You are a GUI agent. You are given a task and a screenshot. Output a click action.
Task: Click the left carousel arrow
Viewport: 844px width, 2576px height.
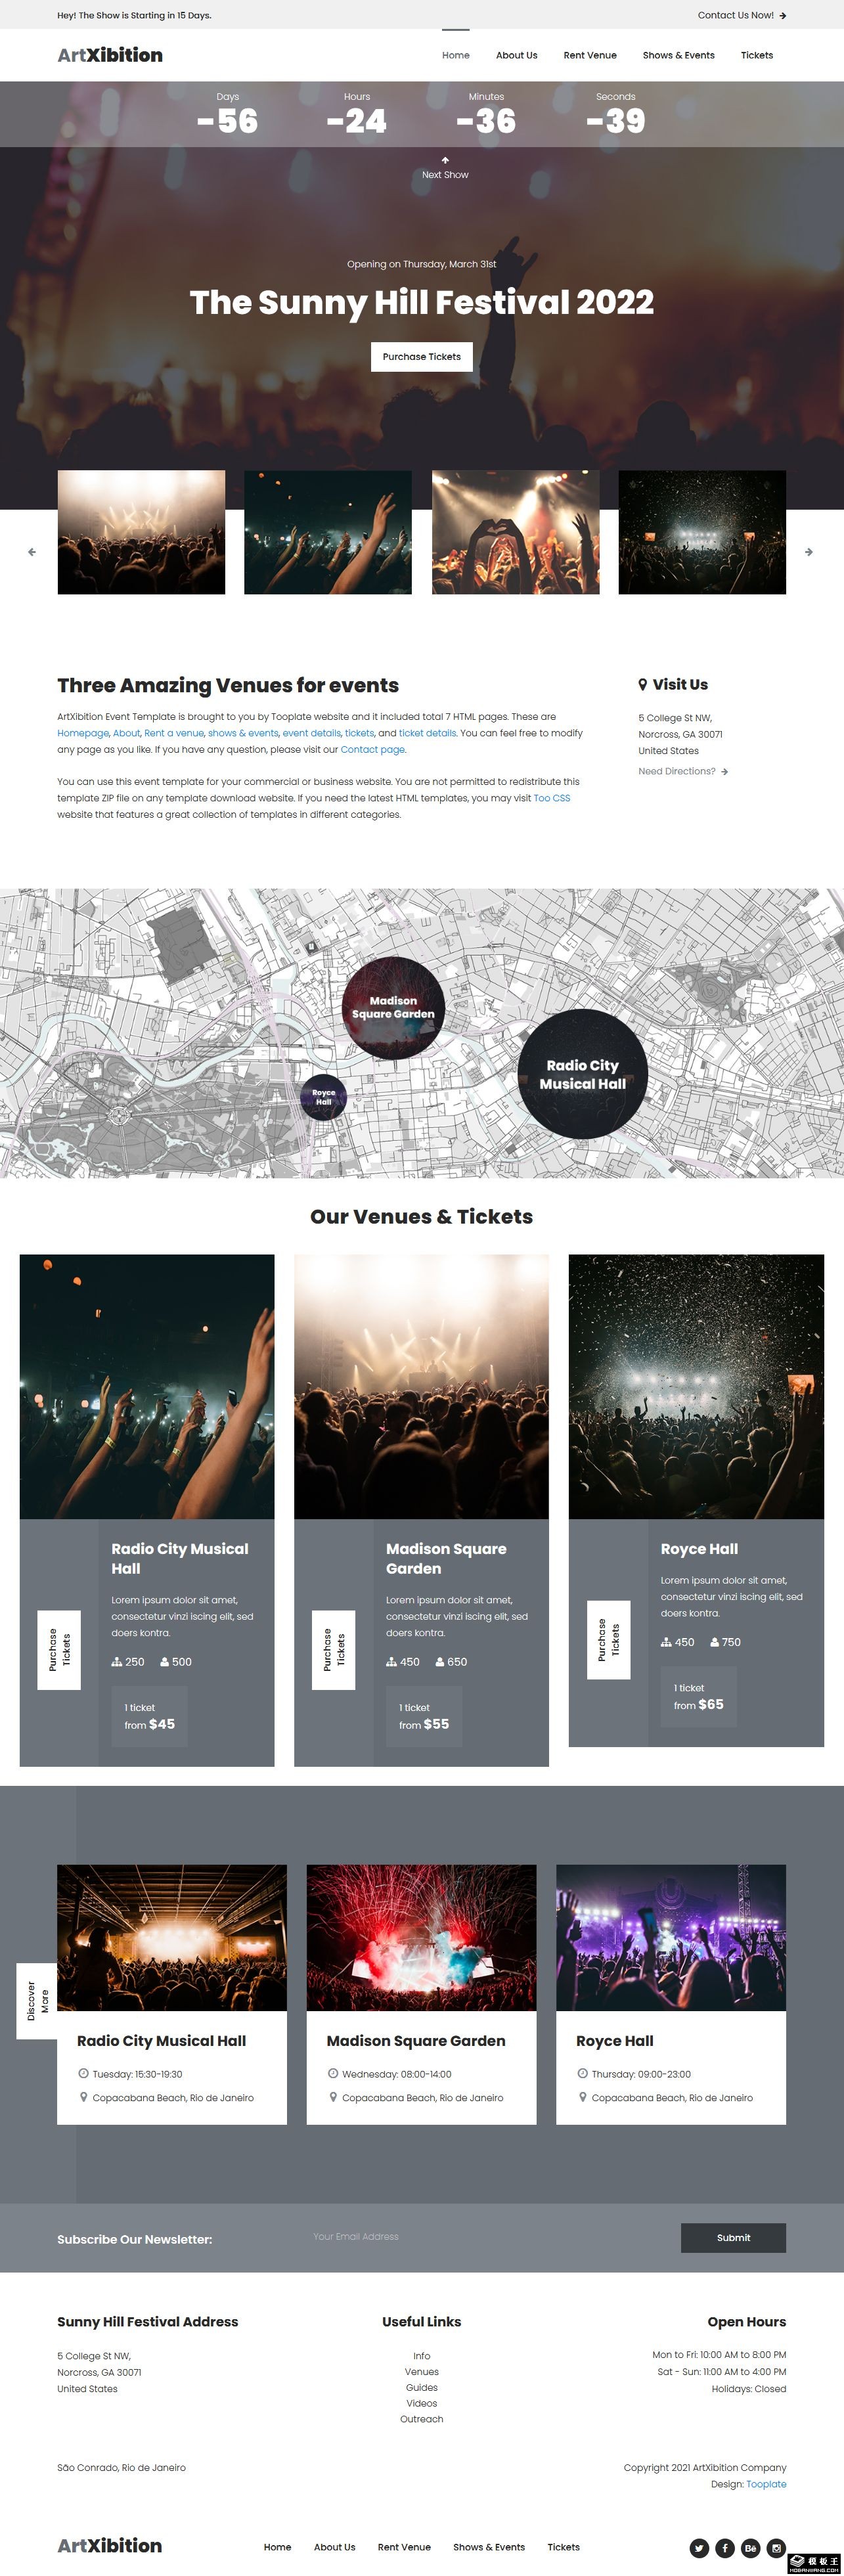(32, 552)
